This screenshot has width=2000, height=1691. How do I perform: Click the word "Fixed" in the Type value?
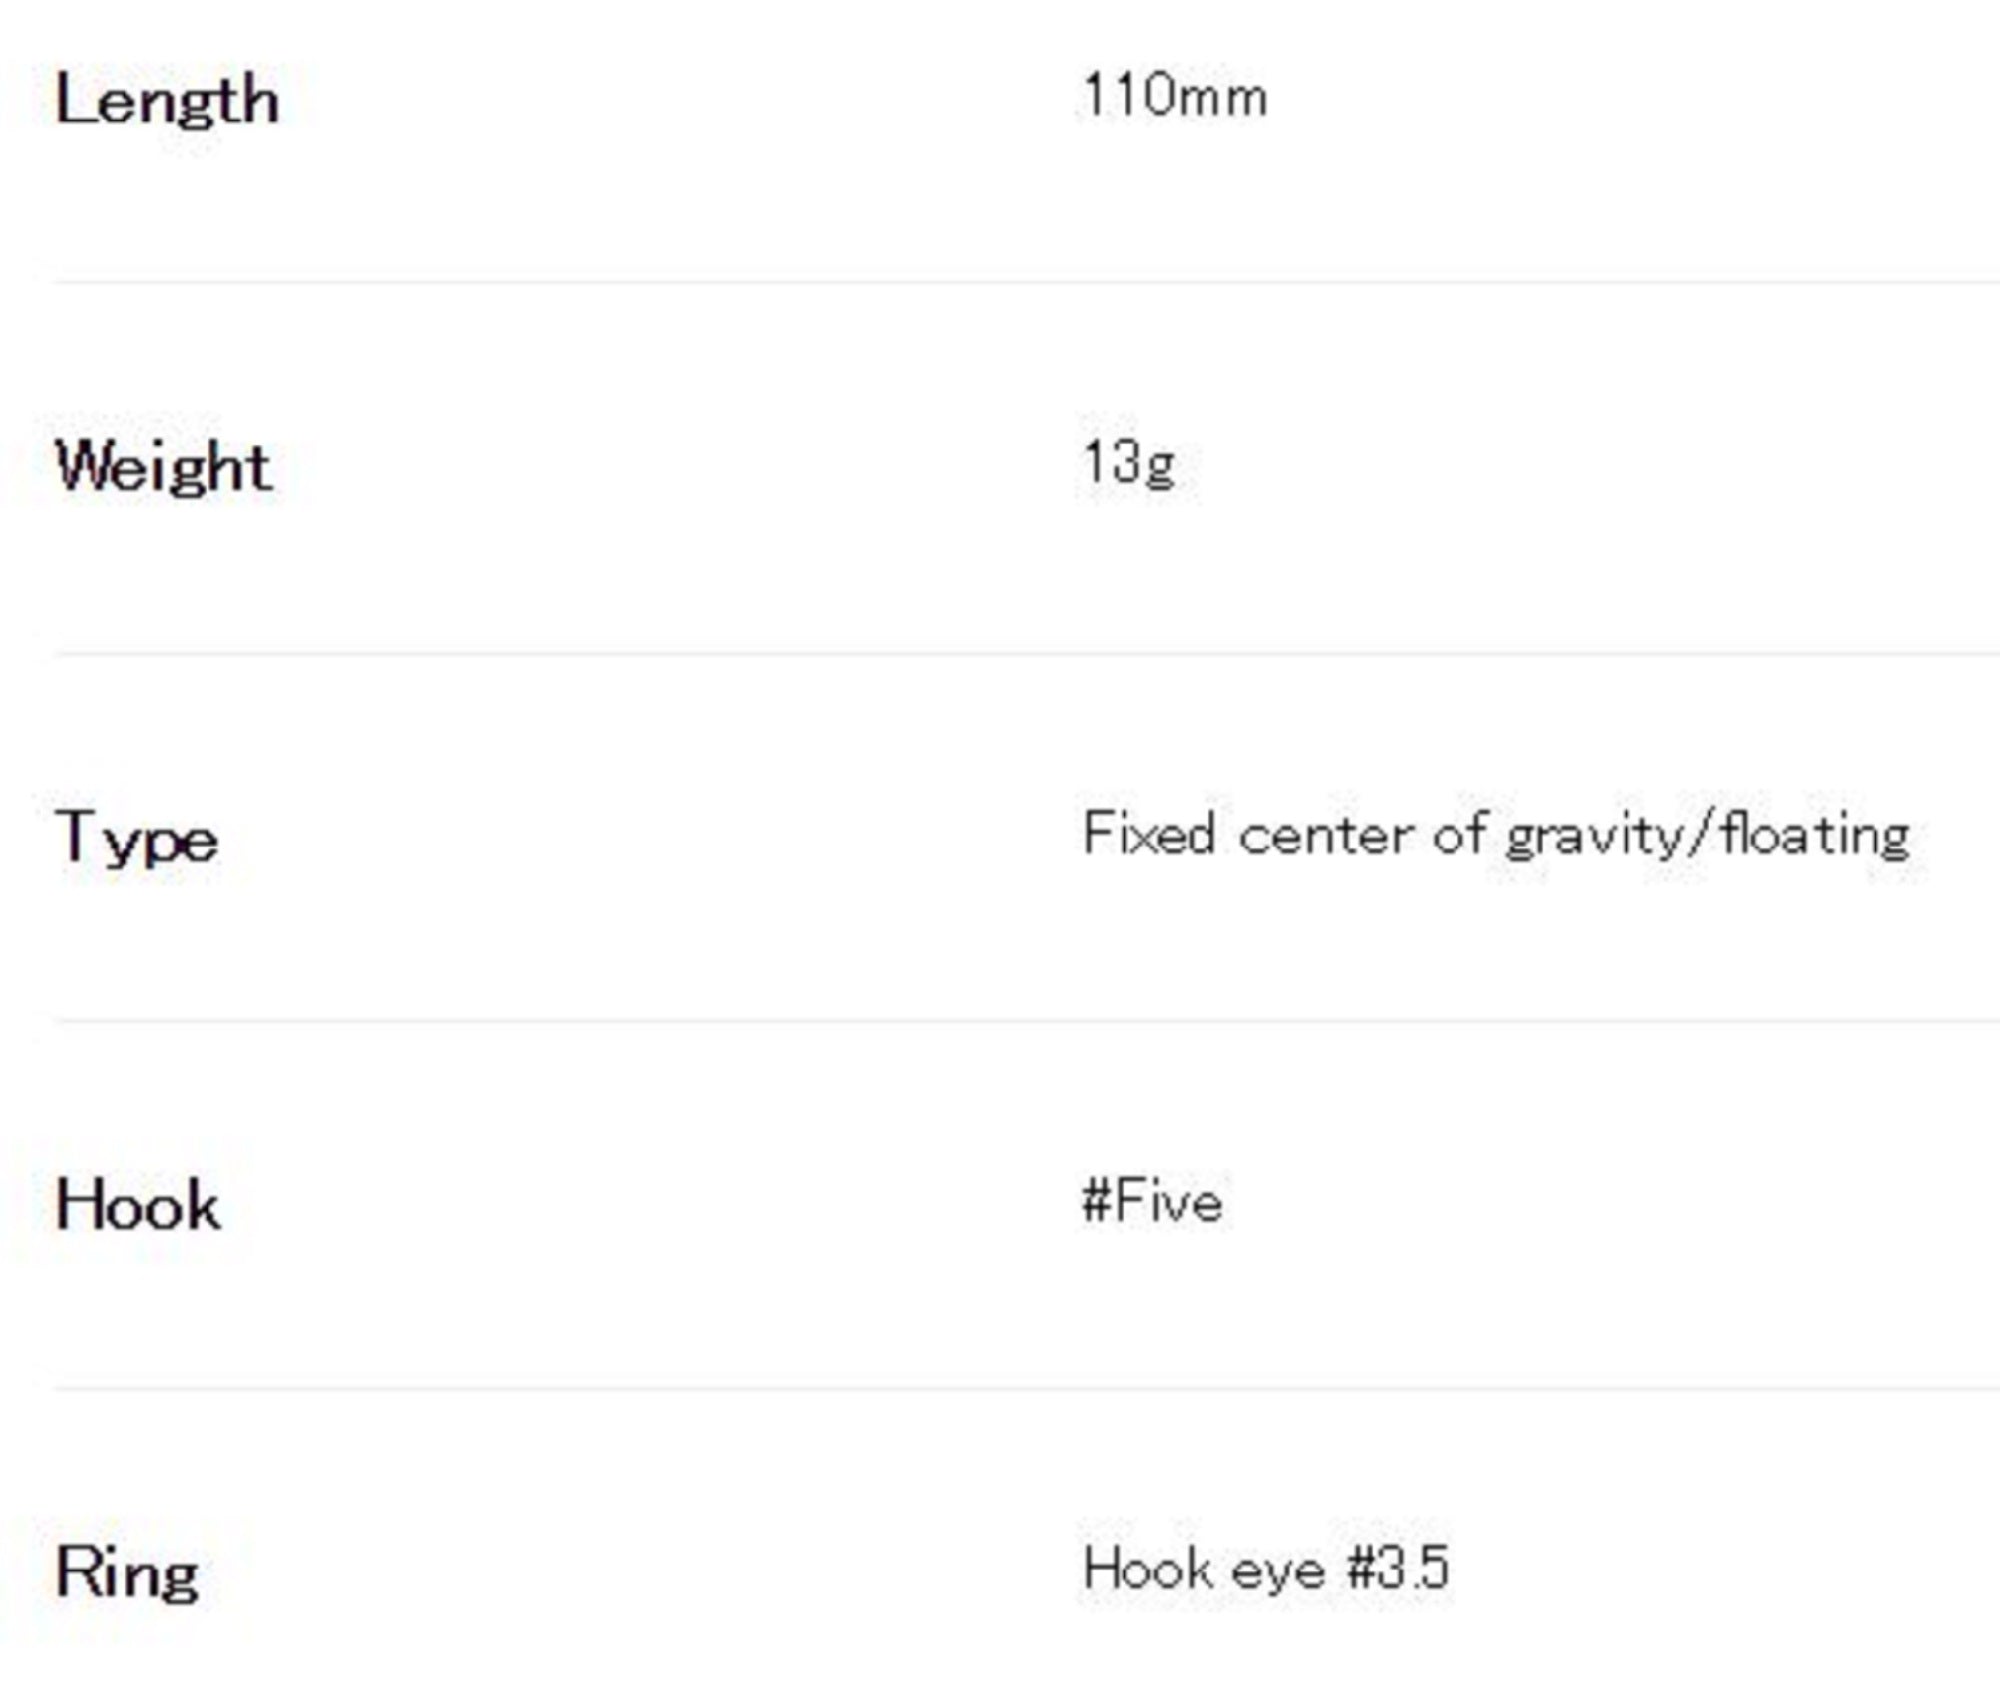(1148, 834)
